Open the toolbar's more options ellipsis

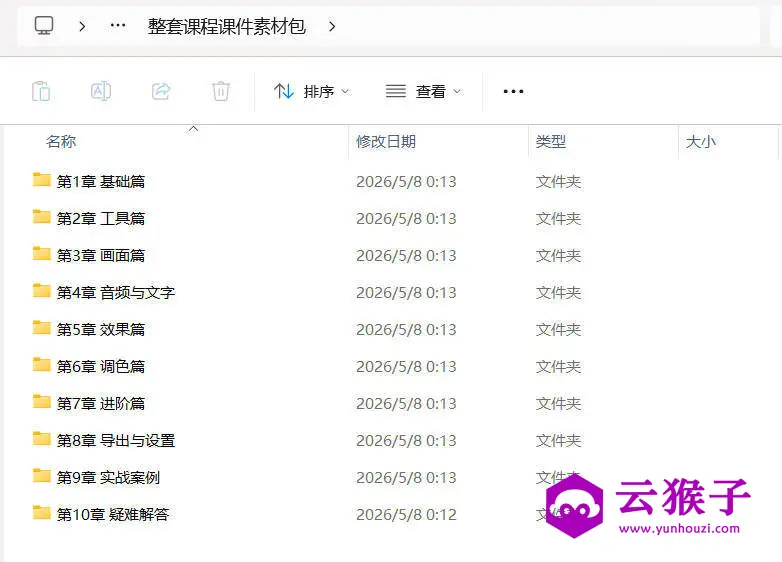coord(513,91)
